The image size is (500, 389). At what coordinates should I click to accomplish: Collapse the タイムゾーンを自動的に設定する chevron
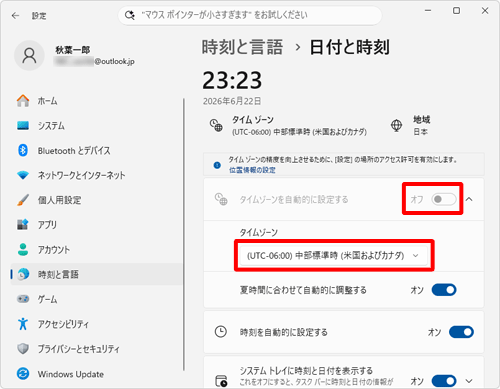[x=469, y=199]
